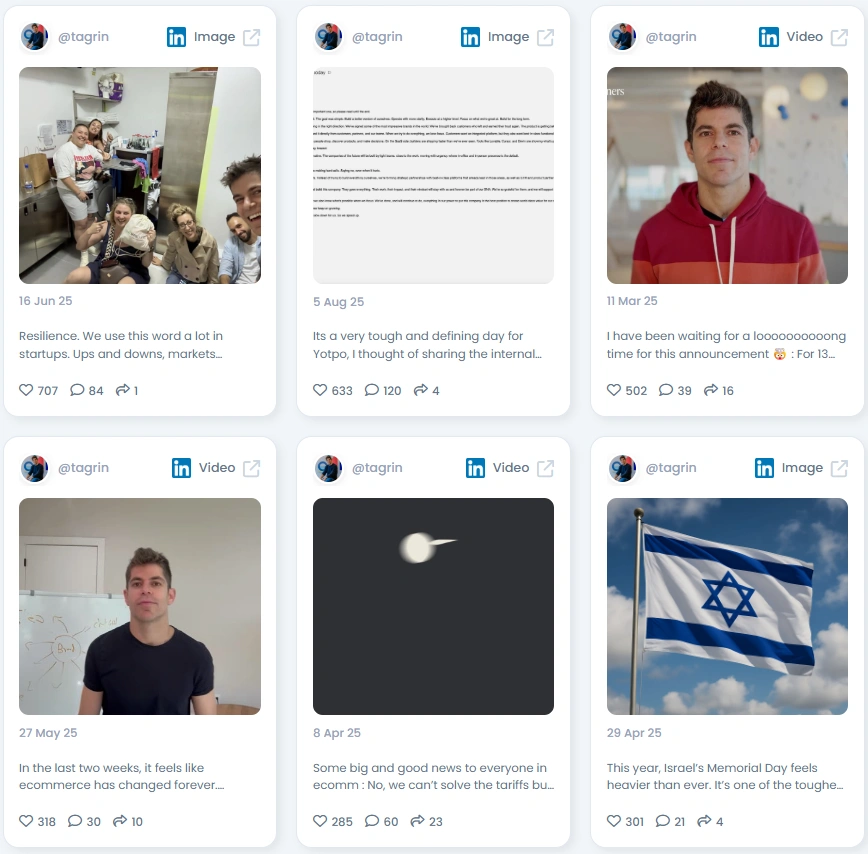Image resolution: width=868 pixels, height=854 pixels.
Task: Open the Israeli flag image thumbnail
Action: [x=727, y=606]
